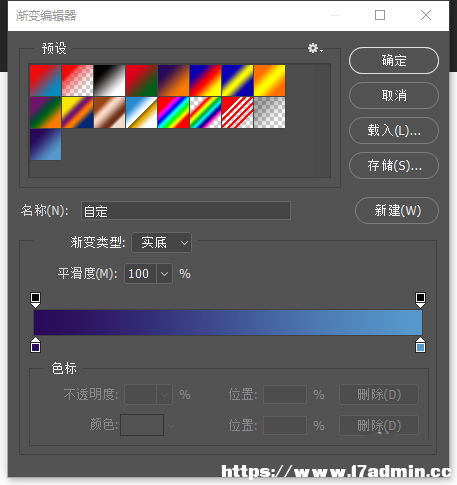Select the purple to blue custom preset
Viewport: 457px width, 485px height.
pos(45,144)
